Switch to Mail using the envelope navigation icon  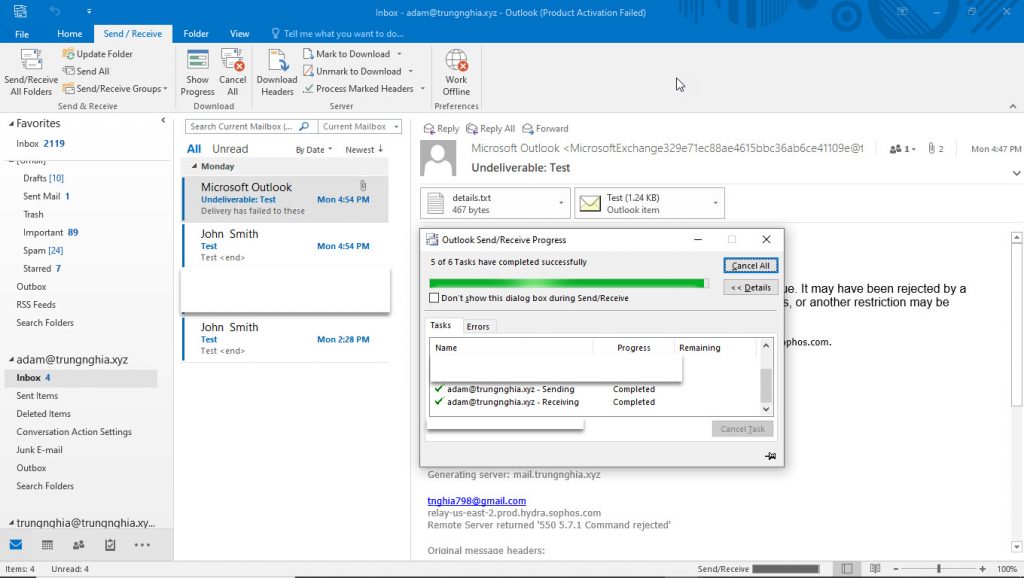16,545
